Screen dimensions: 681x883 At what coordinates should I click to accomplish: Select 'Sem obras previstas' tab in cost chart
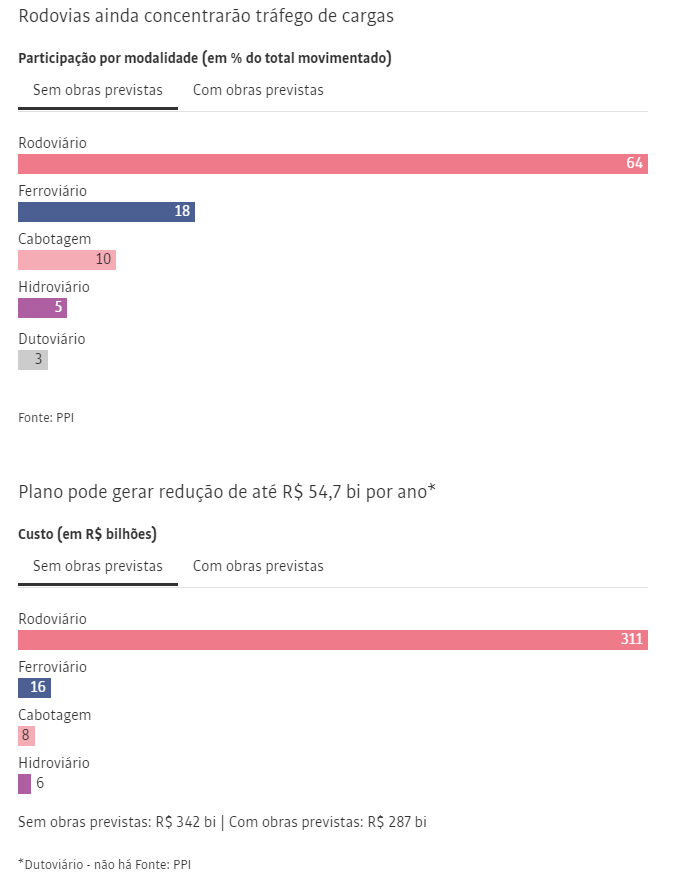point(97,566)
